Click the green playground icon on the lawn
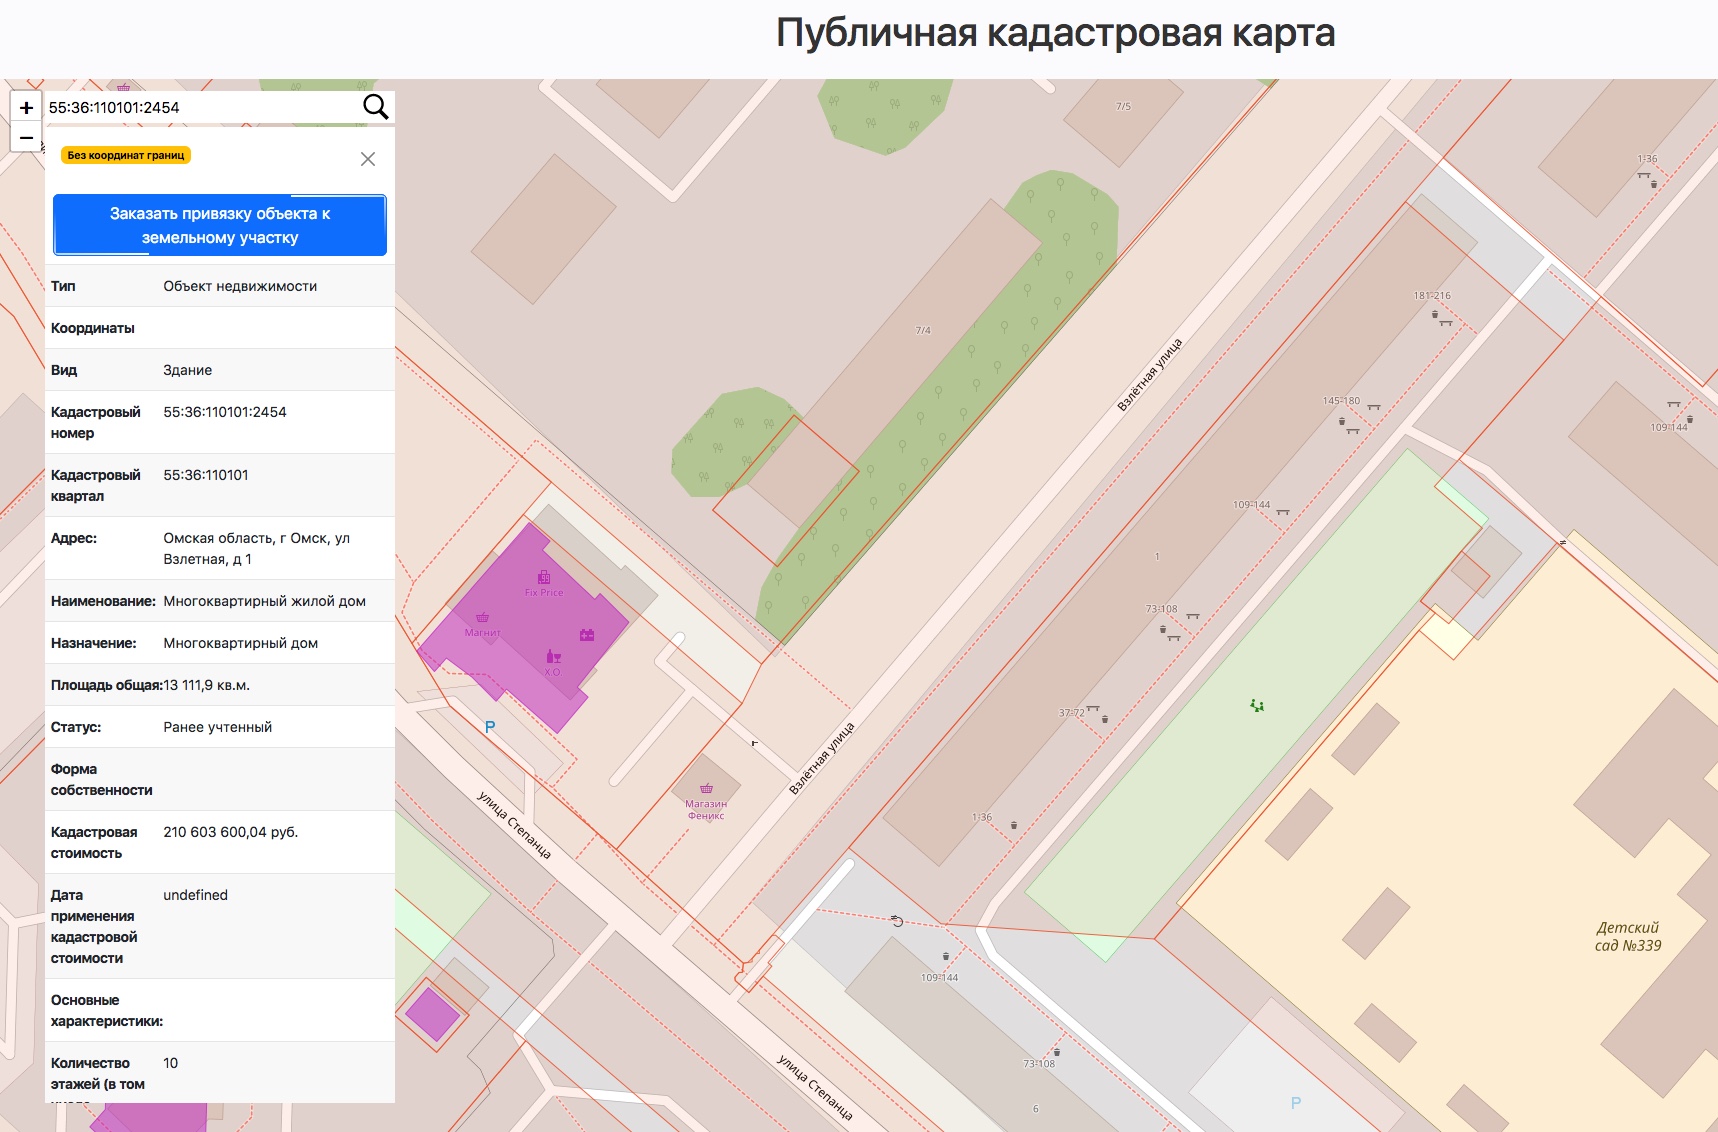Image resolution: width=1718 pixels, height=1132 pixels. click(1257, 706)
